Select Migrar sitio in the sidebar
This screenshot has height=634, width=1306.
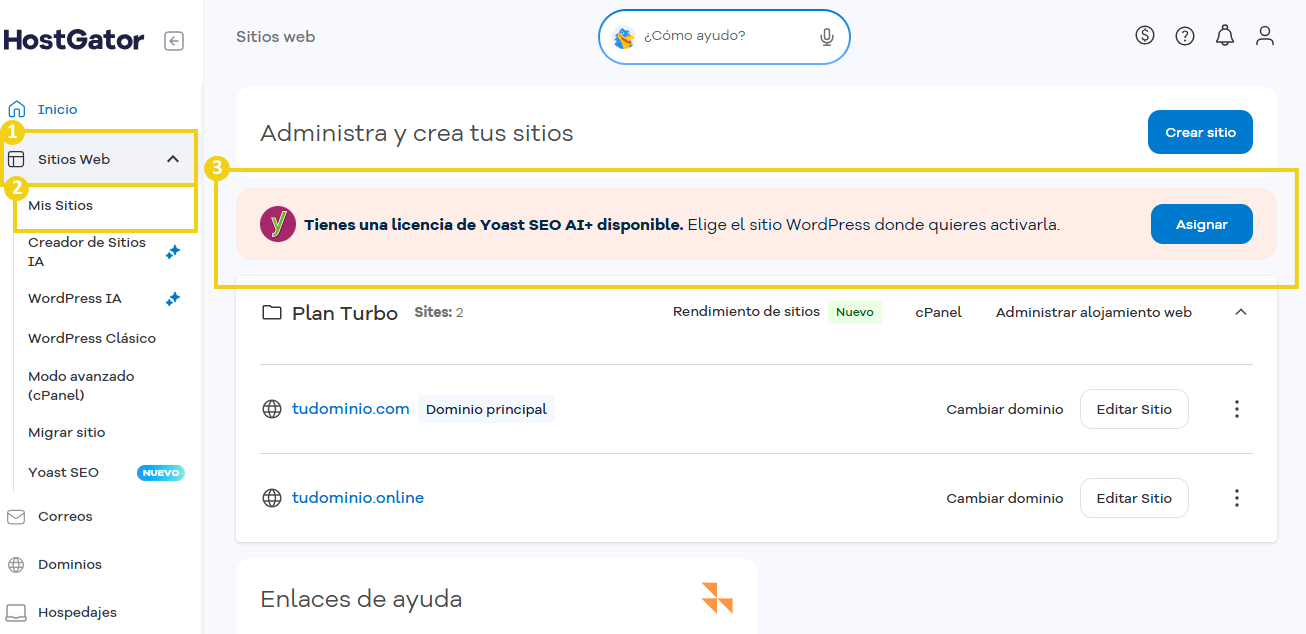pyautogui.click(x=67, y=433)
